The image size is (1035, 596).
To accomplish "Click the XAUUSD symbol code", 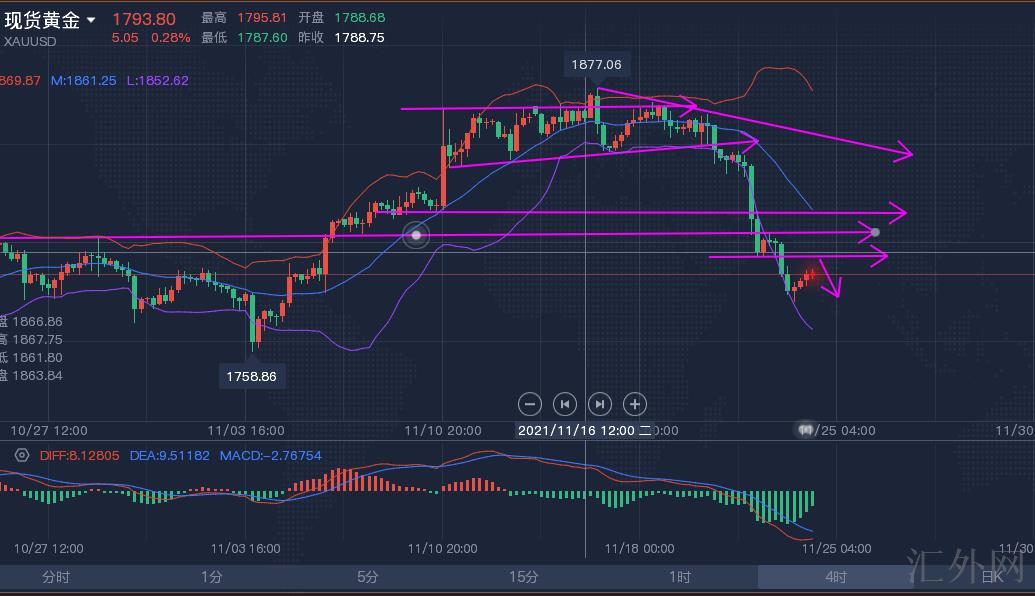I will coord(30,41).
